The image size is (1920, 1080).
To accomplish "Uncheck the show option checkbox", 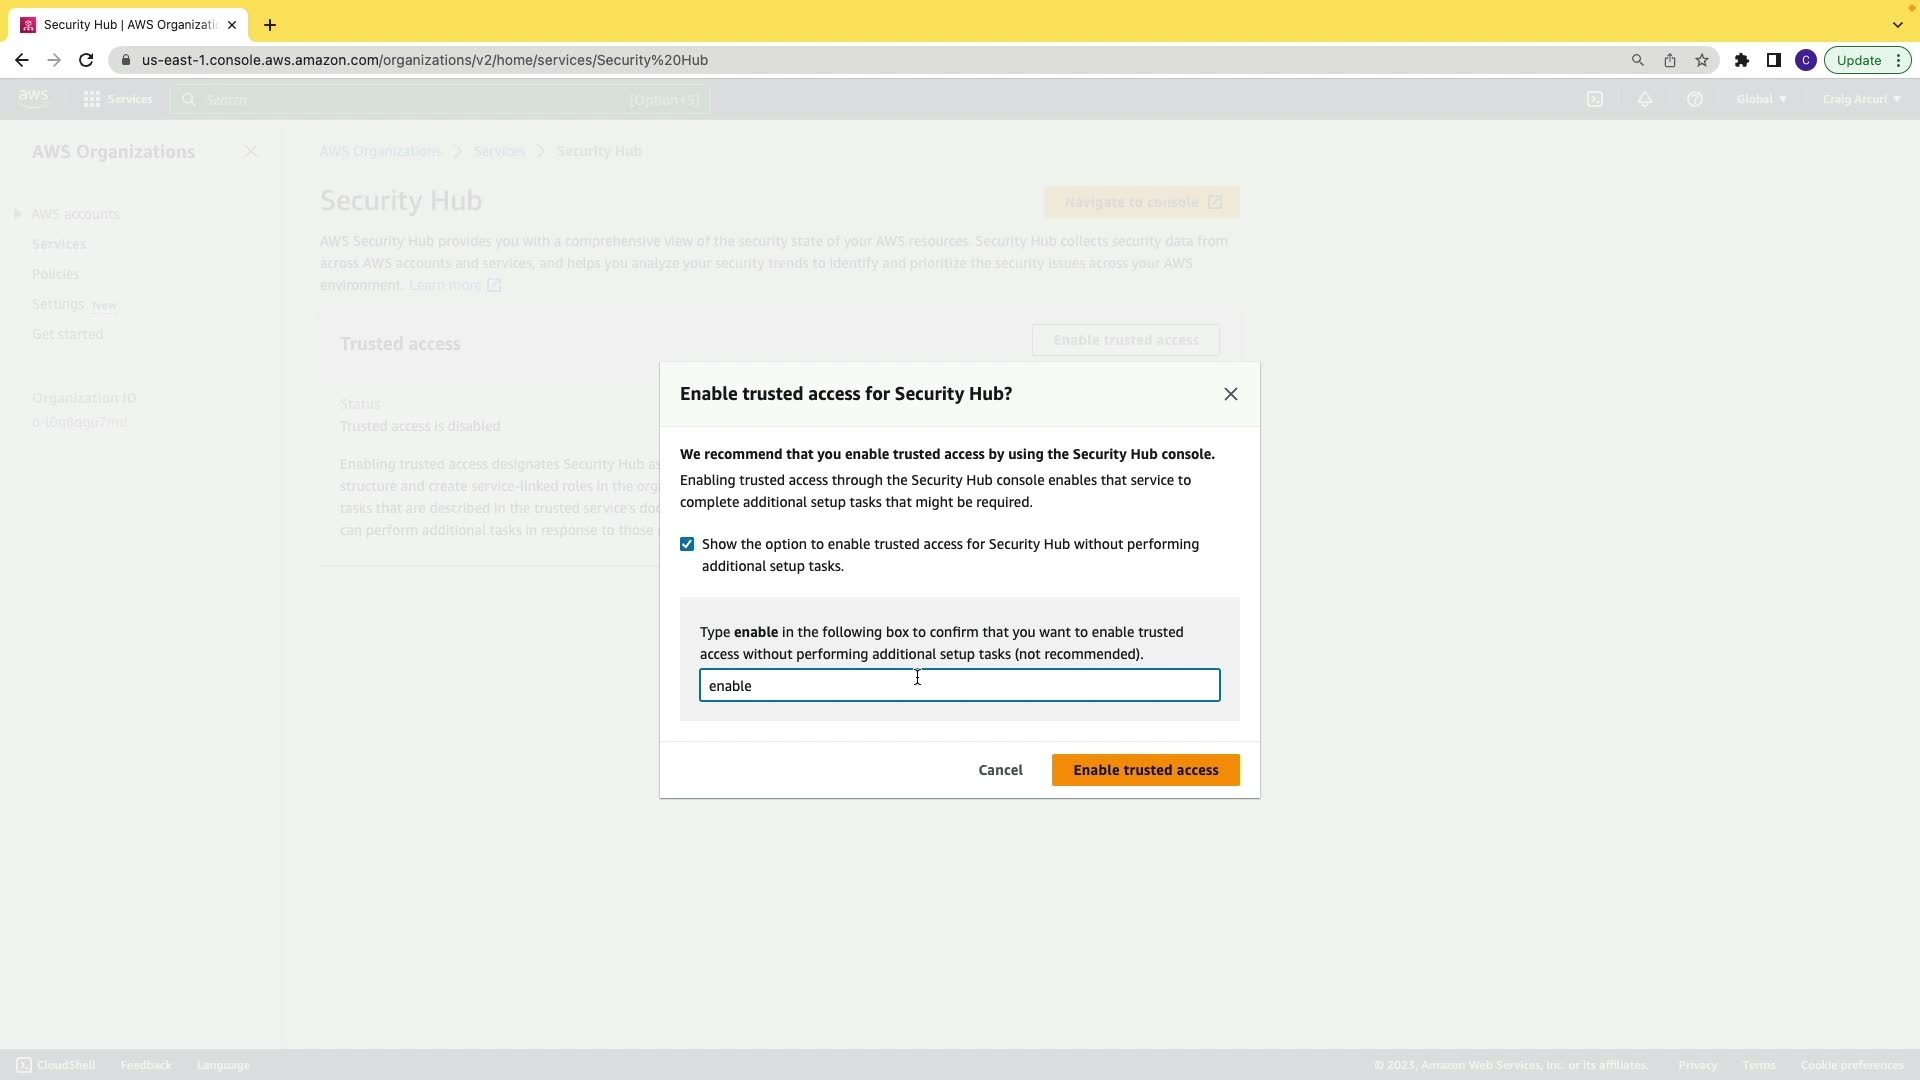I will point(687,544).
